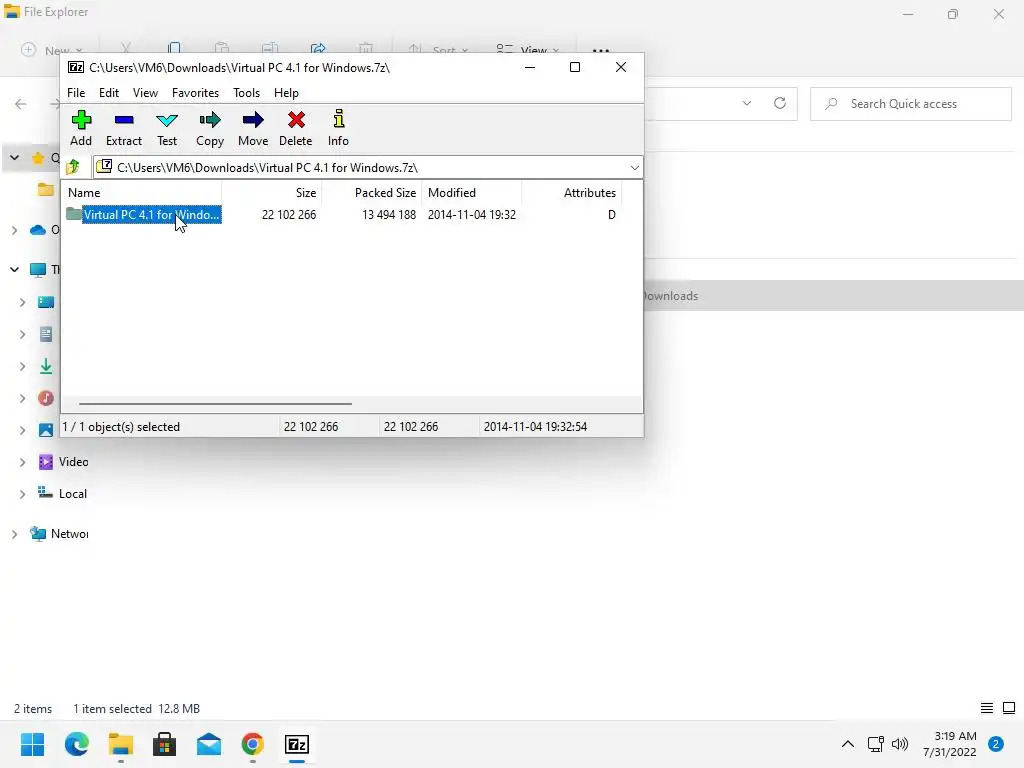
Task: Open Google Chrome from the taskbar
Action: [x=253, y=744]
